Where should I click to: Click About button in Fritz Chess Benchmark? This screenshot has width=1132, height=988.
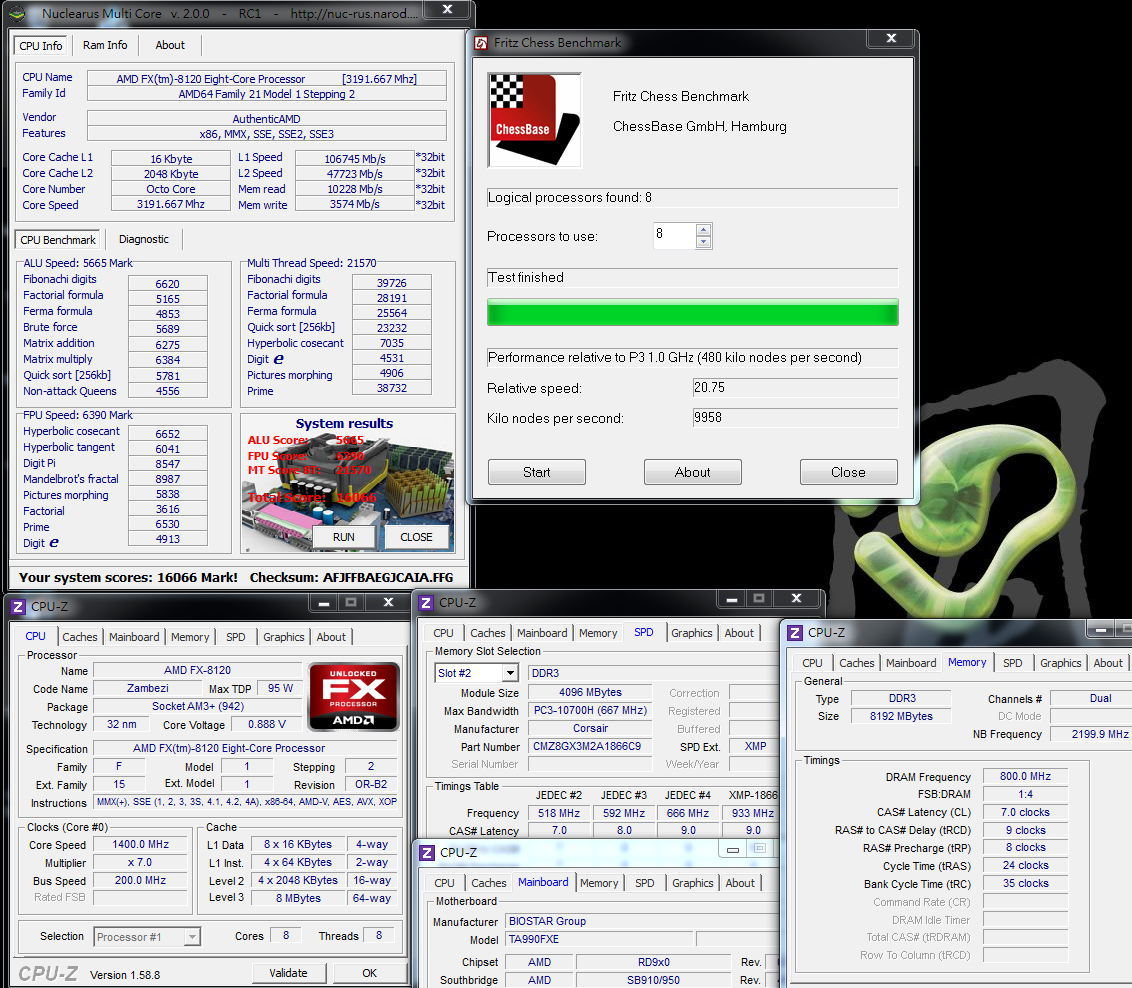[692, 472]
